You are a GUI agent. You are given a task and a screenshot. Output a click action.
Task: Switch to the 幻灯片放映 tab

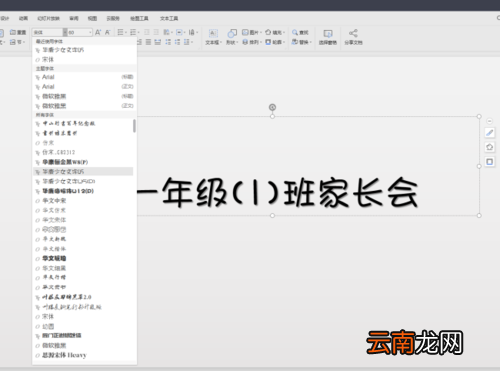[x=48, y=18]
